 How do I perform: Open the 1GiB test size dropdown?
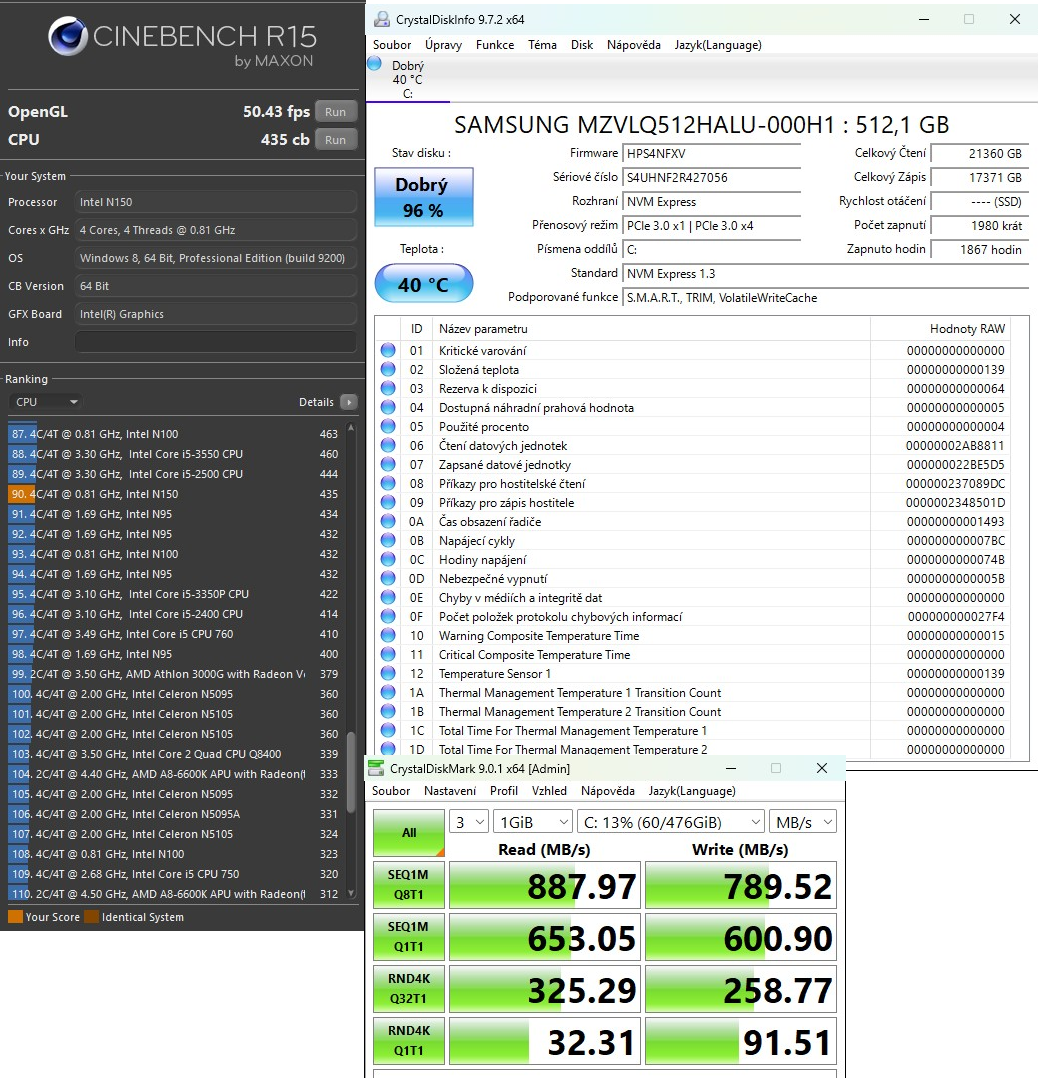click(532, 820)
